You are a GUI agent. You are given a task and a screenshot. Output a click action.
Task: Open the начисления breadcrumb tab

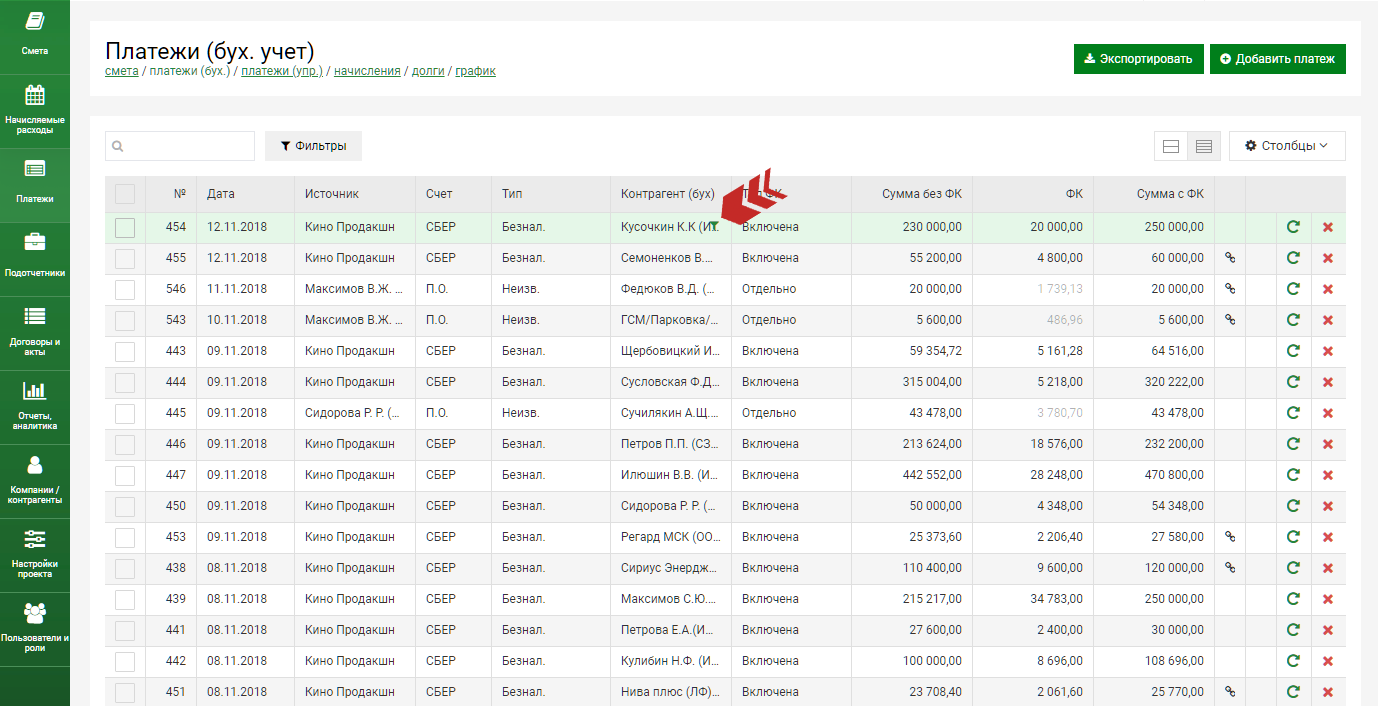(367, 71)
